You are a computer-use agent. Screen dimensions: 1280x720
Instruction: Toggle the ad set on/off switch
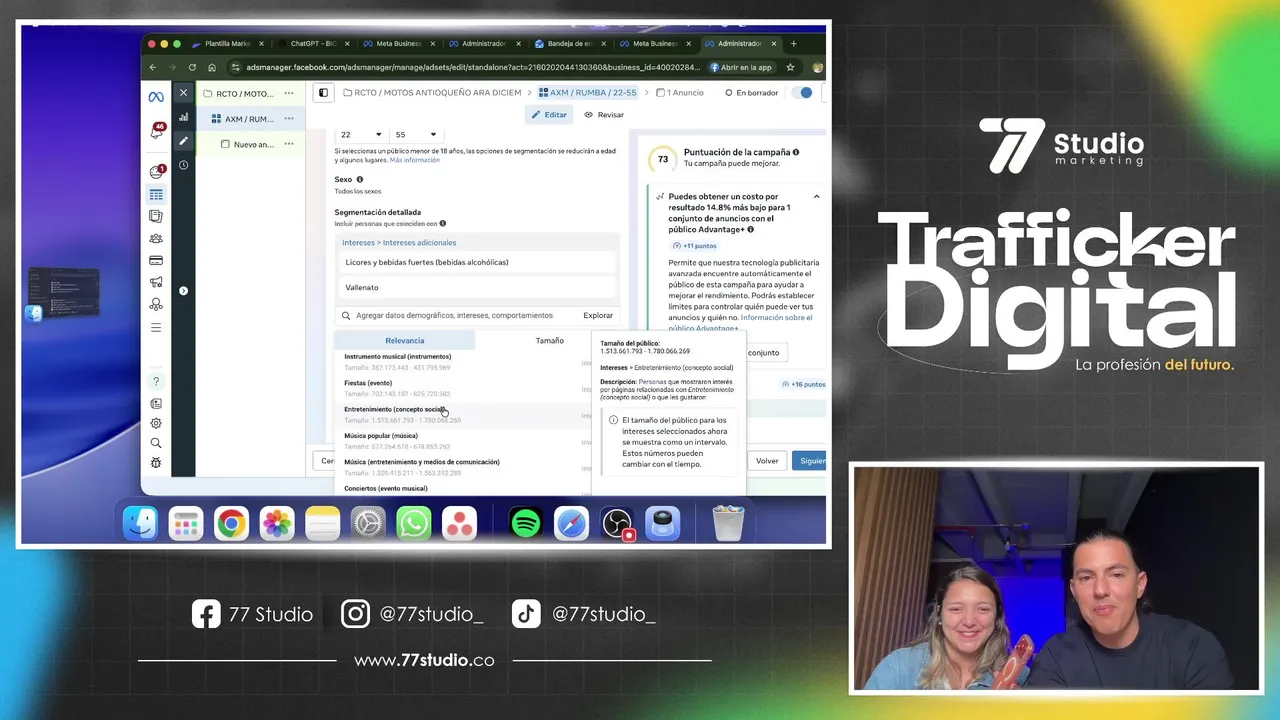tap(802, 93)
